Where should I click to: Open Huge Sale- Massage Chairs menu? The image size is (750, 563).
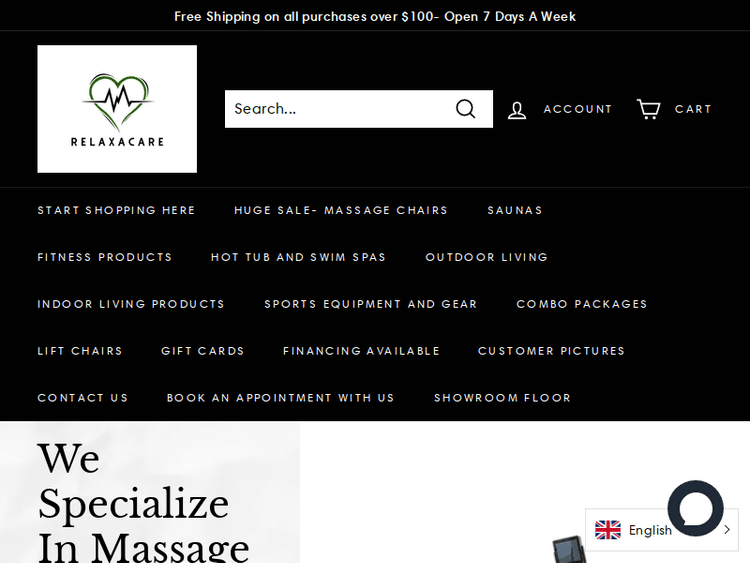pyautogui.click(x=341, y=210)
